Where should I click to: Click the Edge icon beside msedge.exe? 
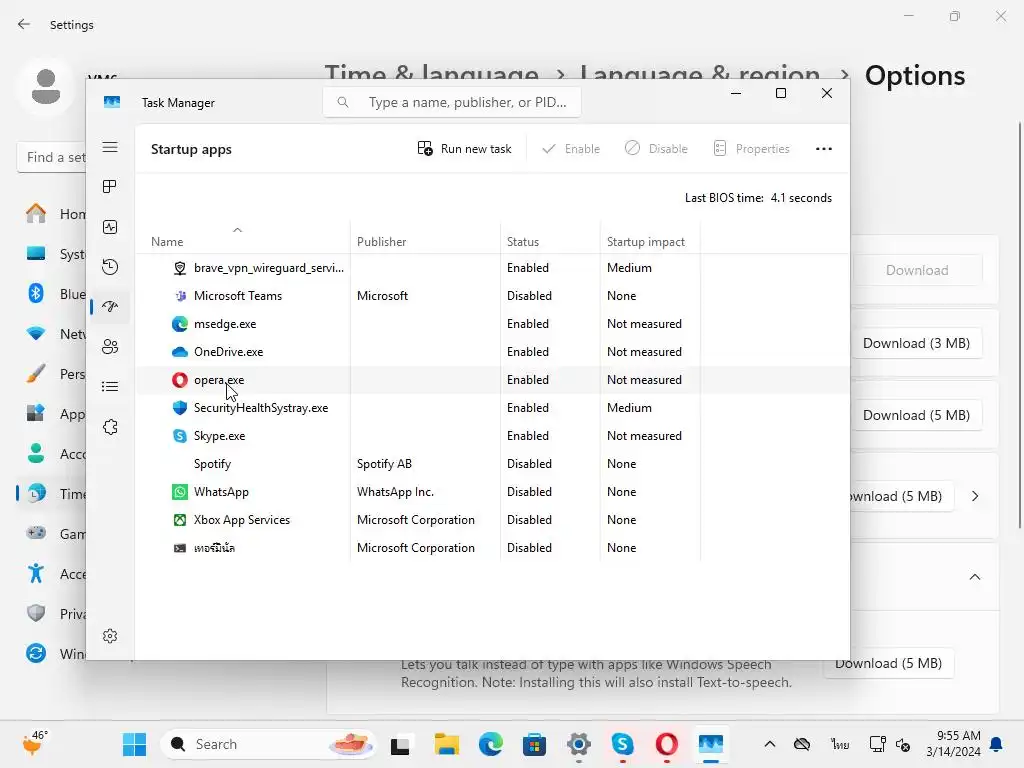[x=180, y=324]
